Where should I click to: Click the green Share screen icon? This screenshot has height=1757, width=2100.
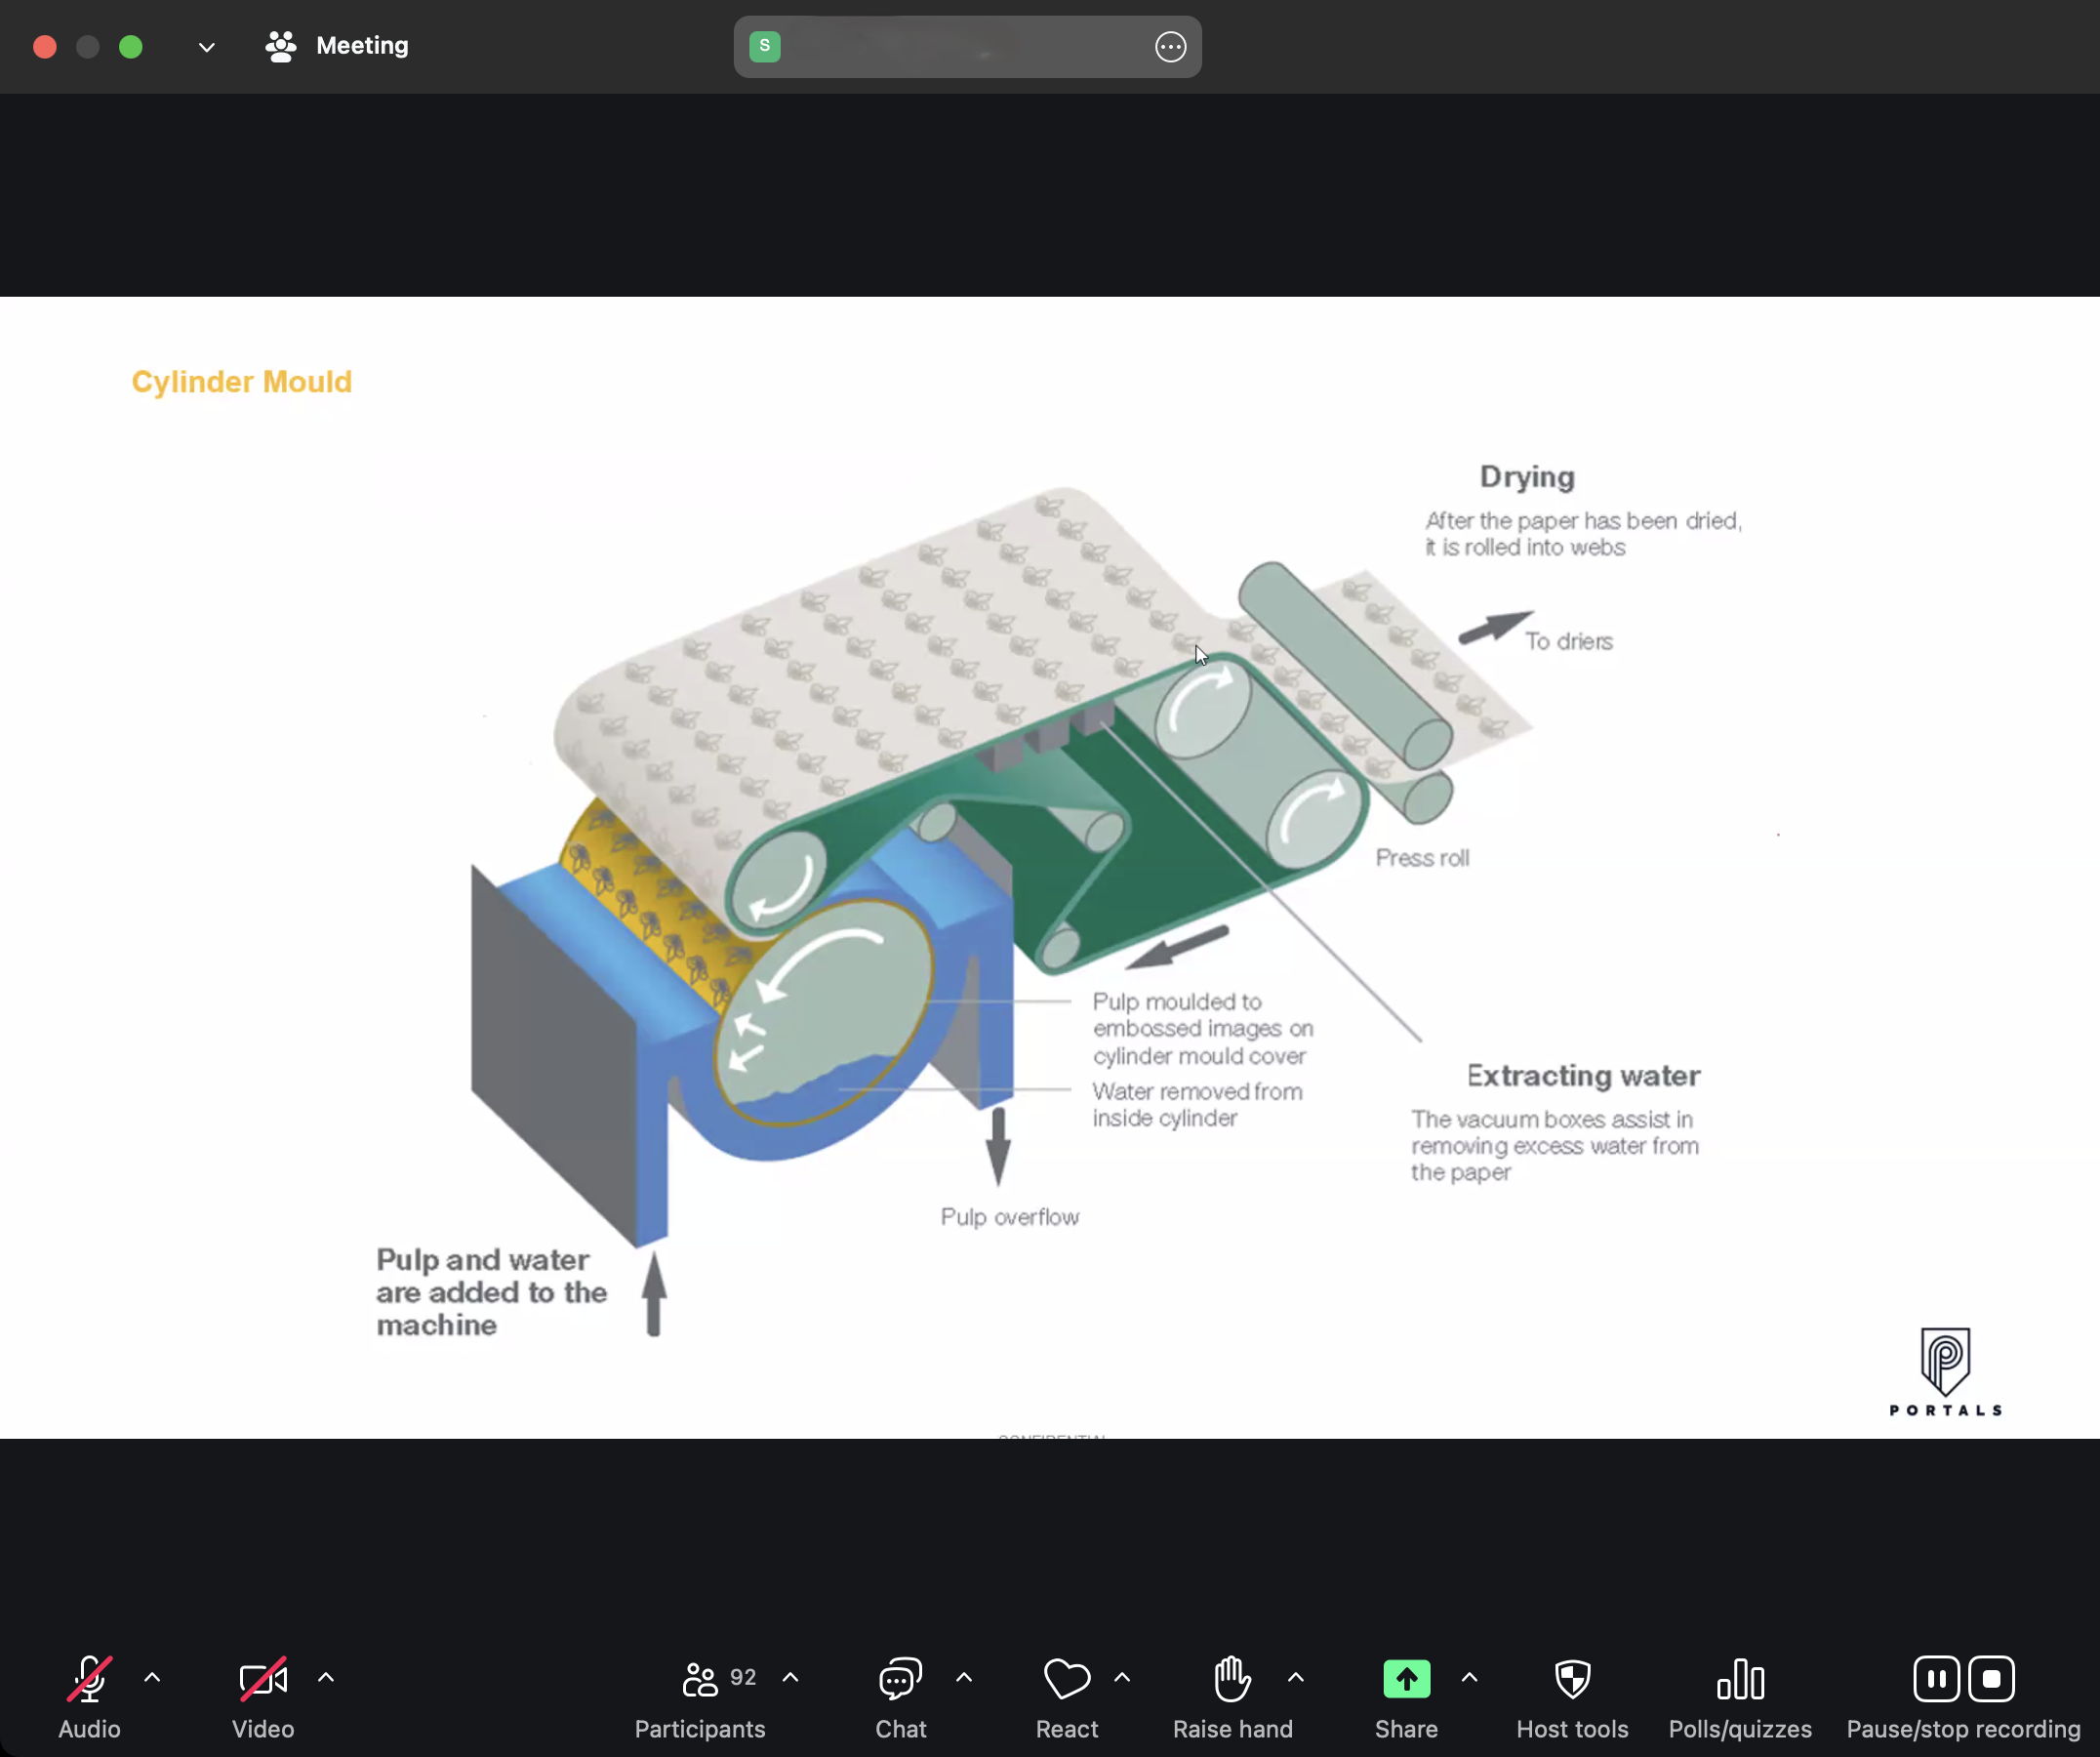pos(1406,1680)
